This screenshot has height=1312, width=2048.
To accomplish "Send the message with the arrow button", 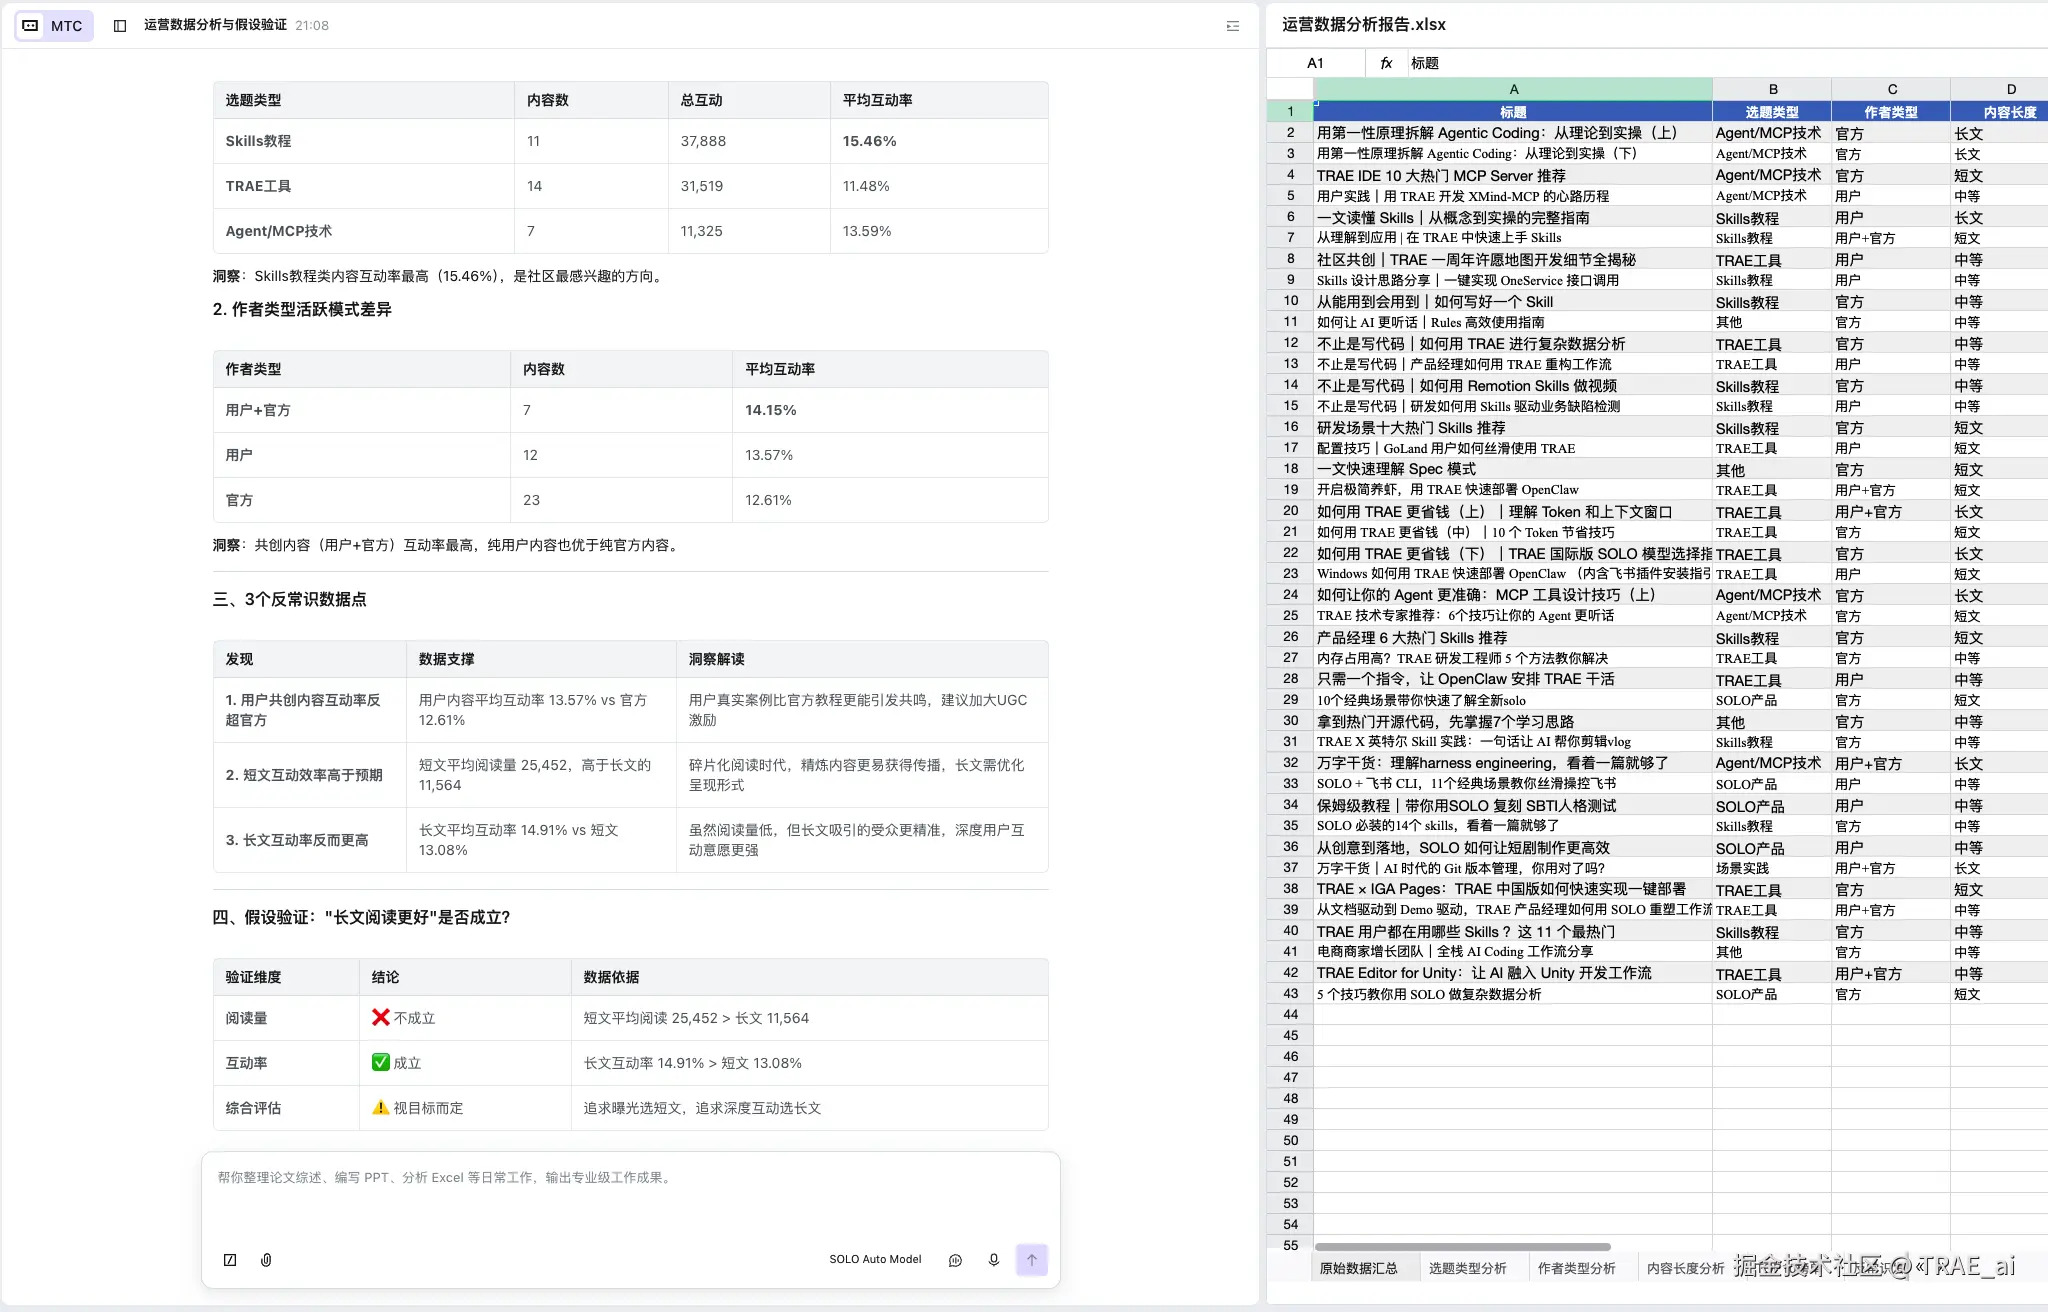I will (1032, 1260).
